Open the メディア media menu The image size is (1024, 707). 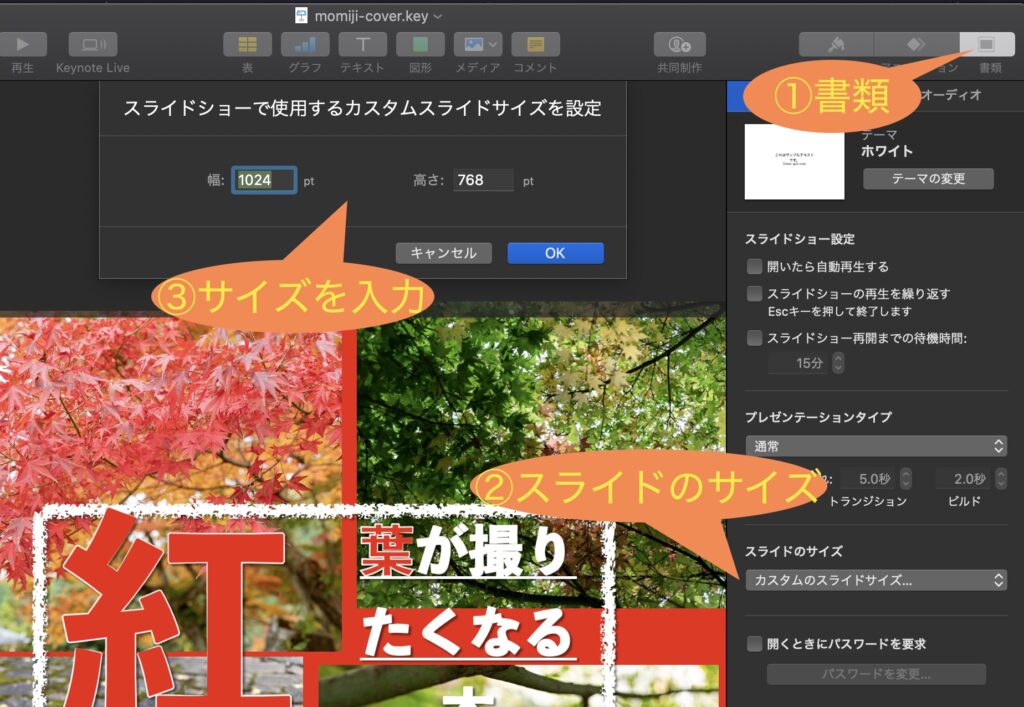[478, 44]
